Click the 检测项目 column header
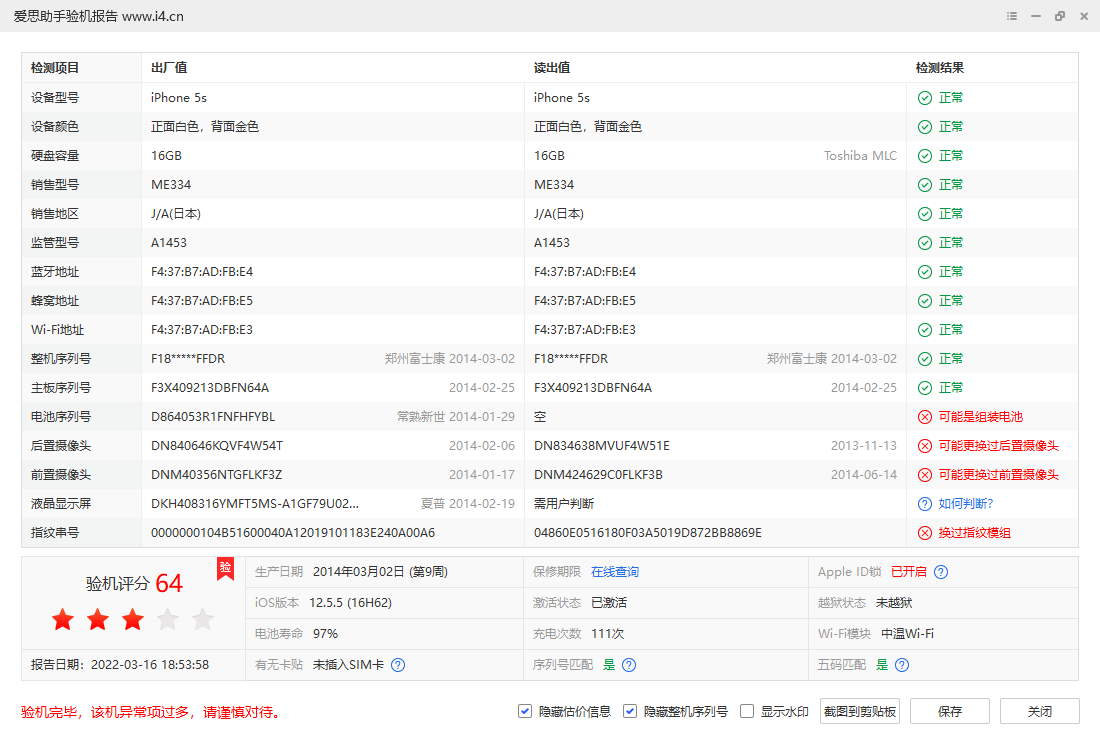 [55, 68]
